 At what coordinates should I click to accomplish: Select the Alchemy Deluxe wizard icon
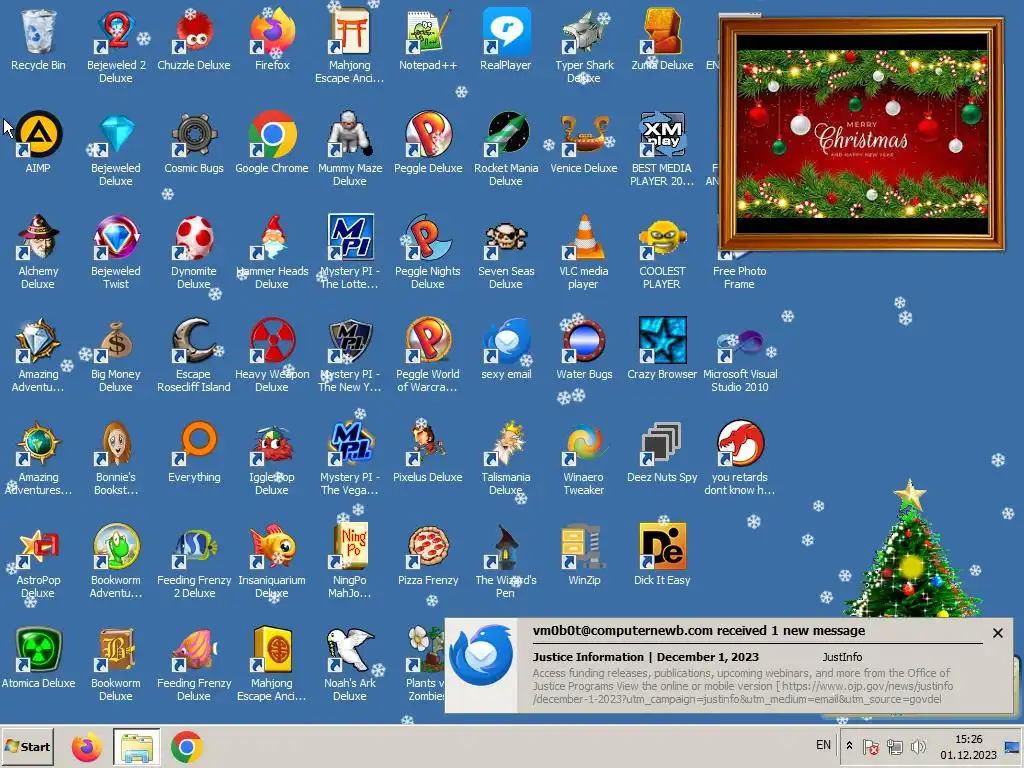[x=38, y=251]
